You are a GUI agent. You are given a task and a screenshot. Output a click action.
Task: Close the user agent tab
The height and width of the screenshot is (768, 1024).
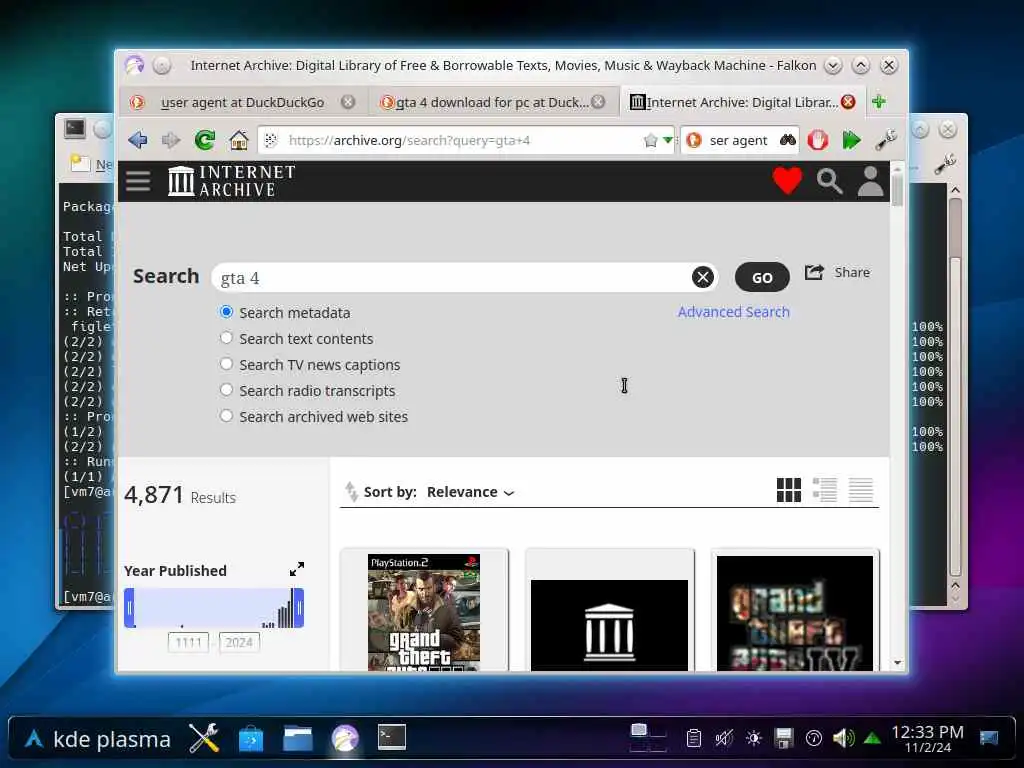pos(348,102)
